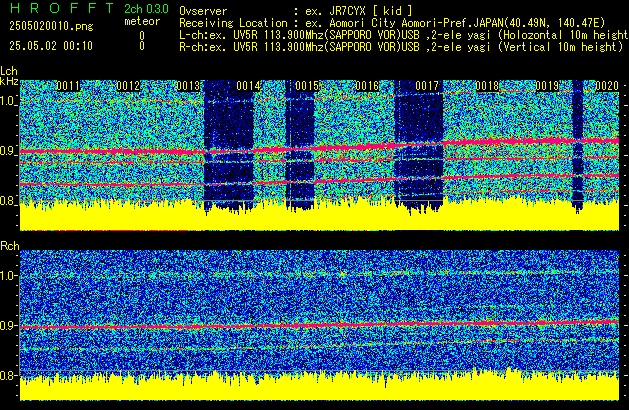Select the kHz unit label

[9, 81]
